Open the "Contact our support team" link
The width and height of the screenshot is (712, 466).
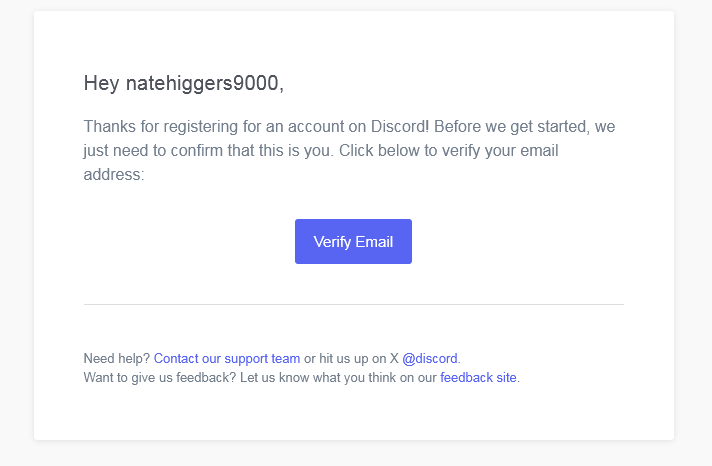(227, 358)
